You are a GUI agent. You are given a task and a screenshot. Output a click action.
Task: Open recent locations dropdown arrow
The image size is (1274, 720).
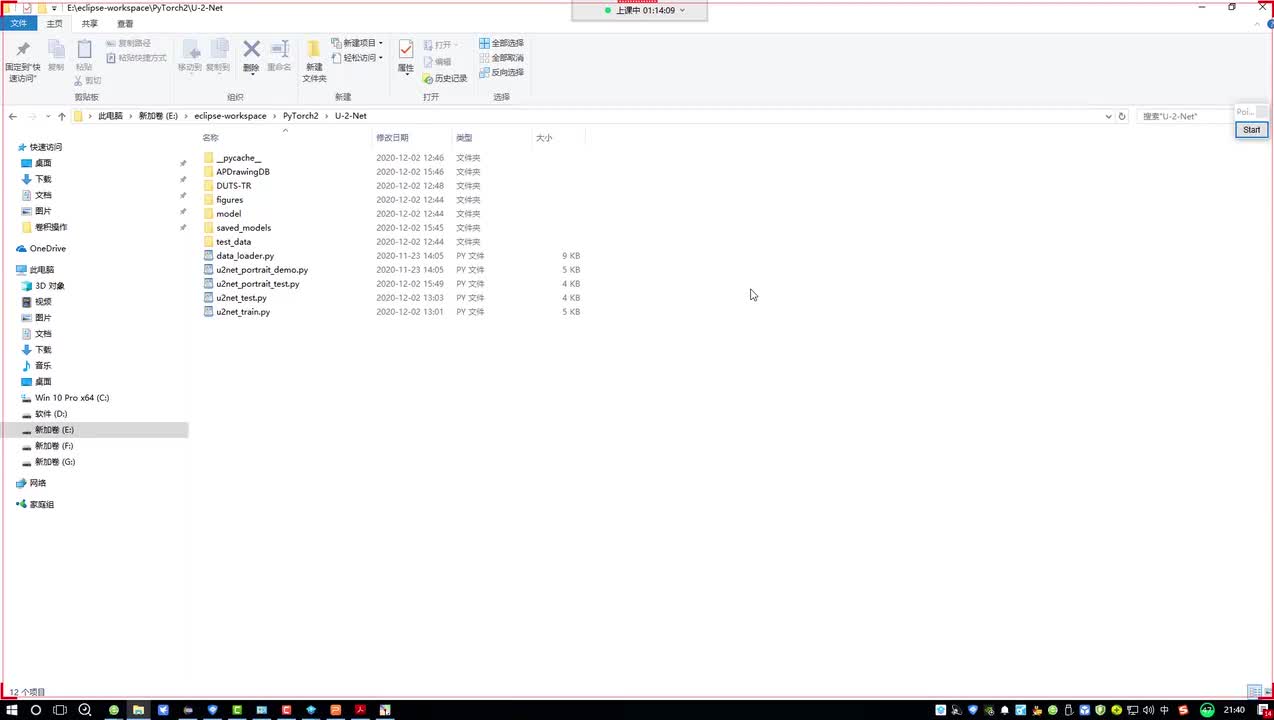48,117
